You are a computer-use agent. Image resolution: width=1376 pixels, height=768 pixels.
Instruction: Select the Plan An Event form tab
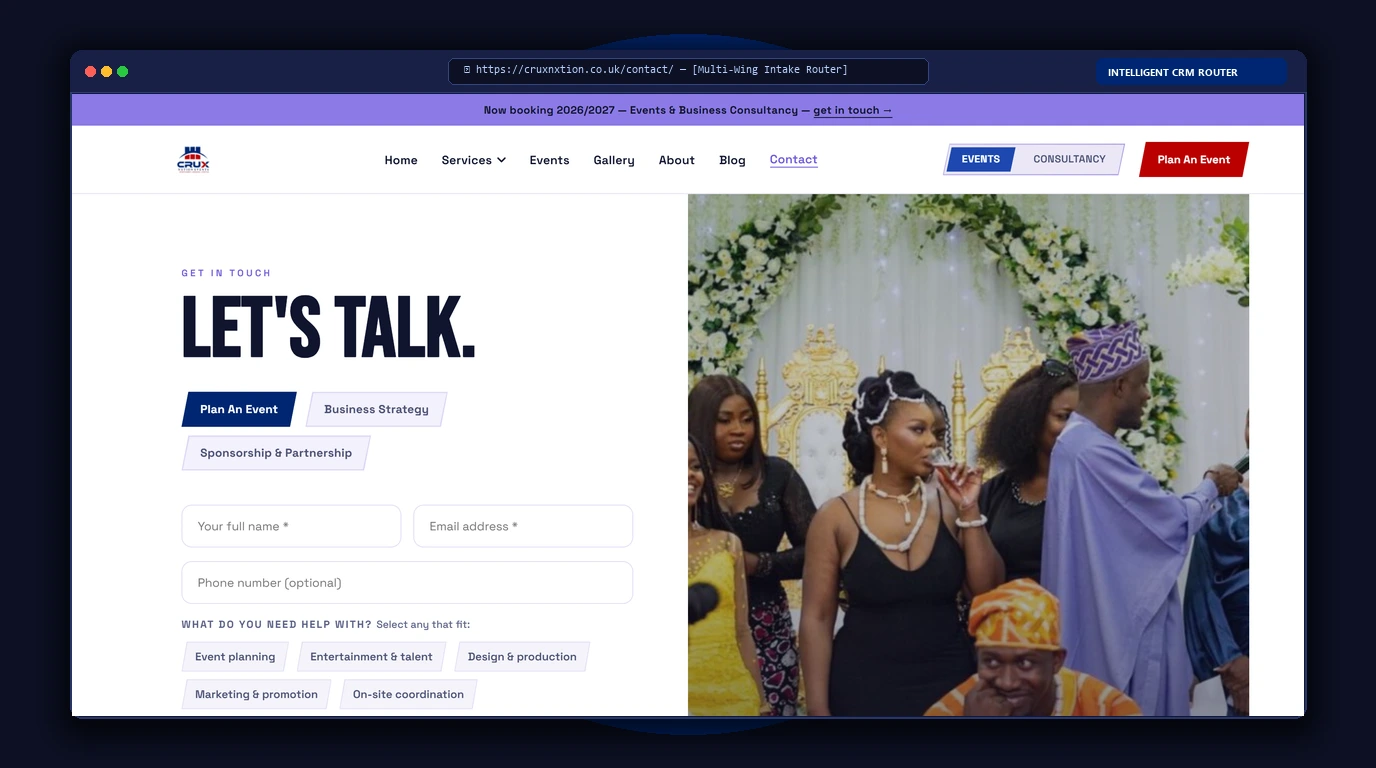[239, 409]
